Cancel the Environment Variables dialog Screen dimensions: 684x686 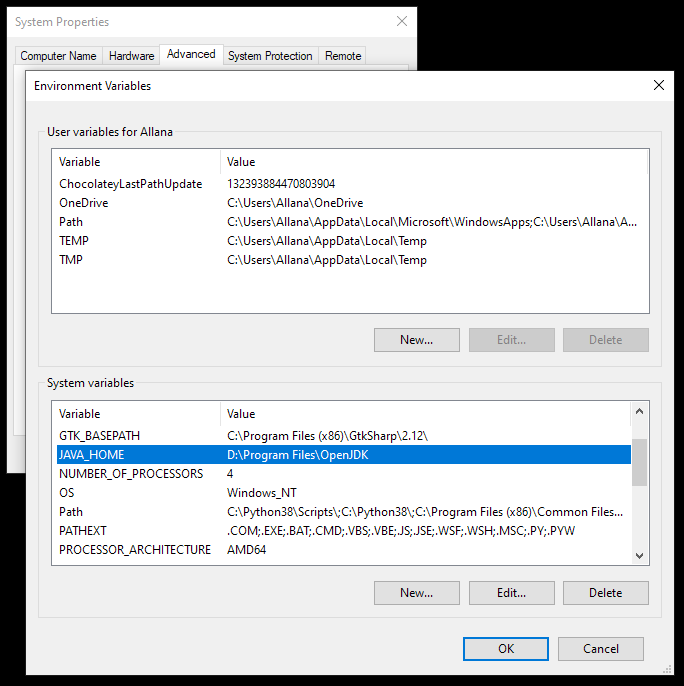[x=600, y=649]
